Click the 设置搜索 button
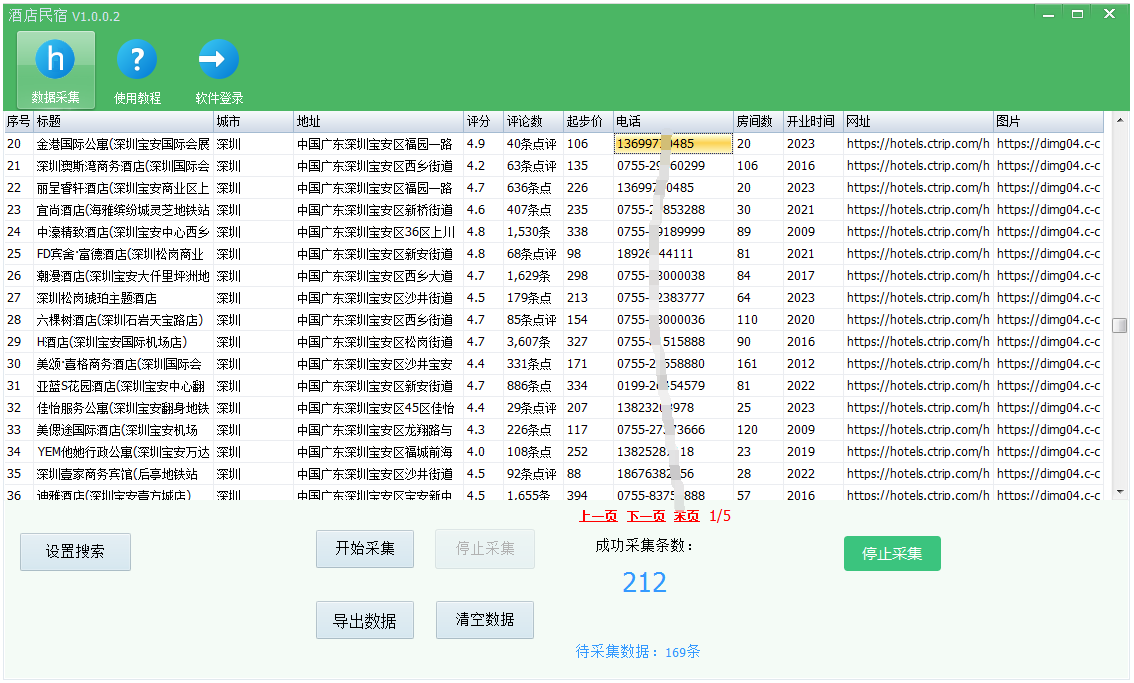The width and height of the screenshot is (1134, 683). pos(75,551)
